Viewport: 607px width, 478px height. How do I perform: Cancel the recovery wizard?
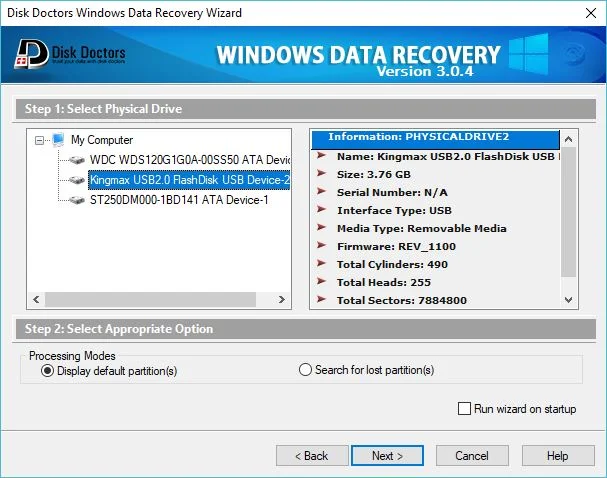(472, 456)
